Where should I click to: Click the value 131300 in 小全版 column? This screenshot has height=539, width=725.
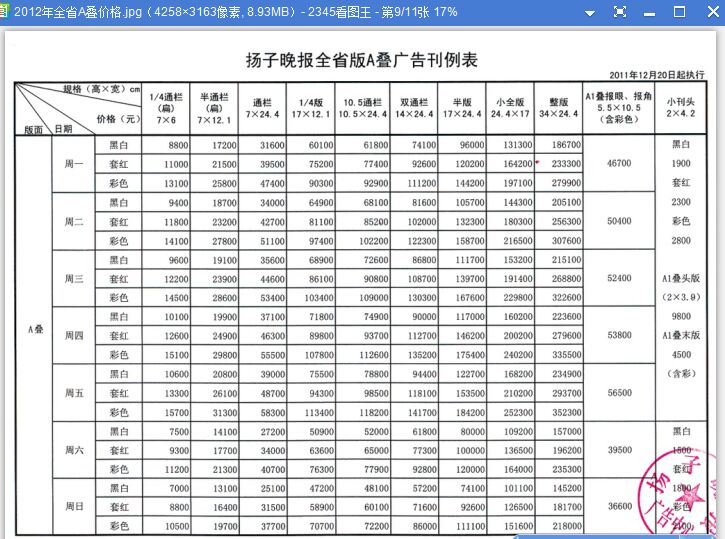(518, 145)
